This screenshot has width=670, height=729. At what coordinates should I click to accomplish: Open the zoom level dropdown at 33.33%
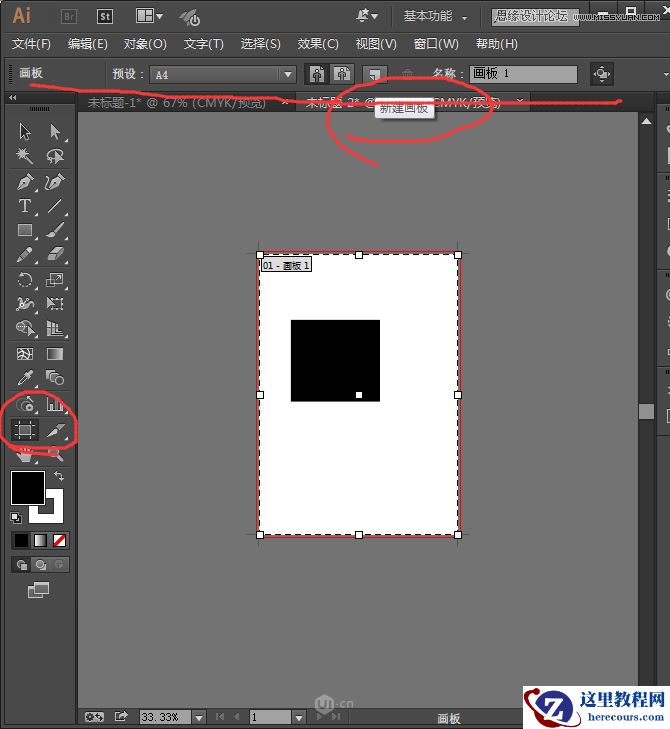(199, 717)
